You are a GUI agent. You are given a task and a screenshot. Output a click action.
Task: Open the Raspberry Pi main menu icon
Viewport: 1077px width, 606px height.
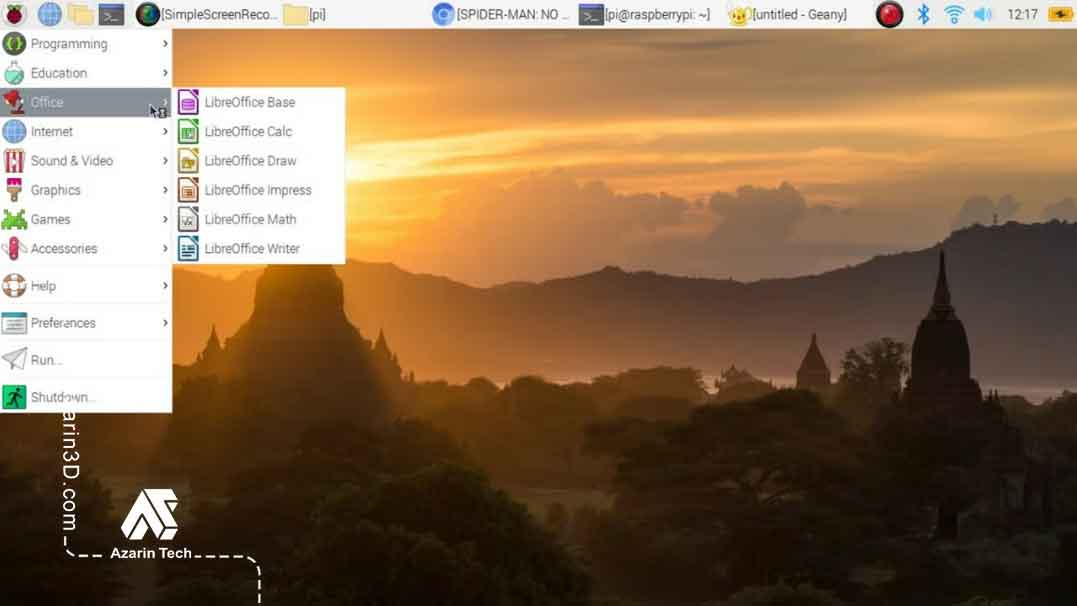[x=15, y=14]
